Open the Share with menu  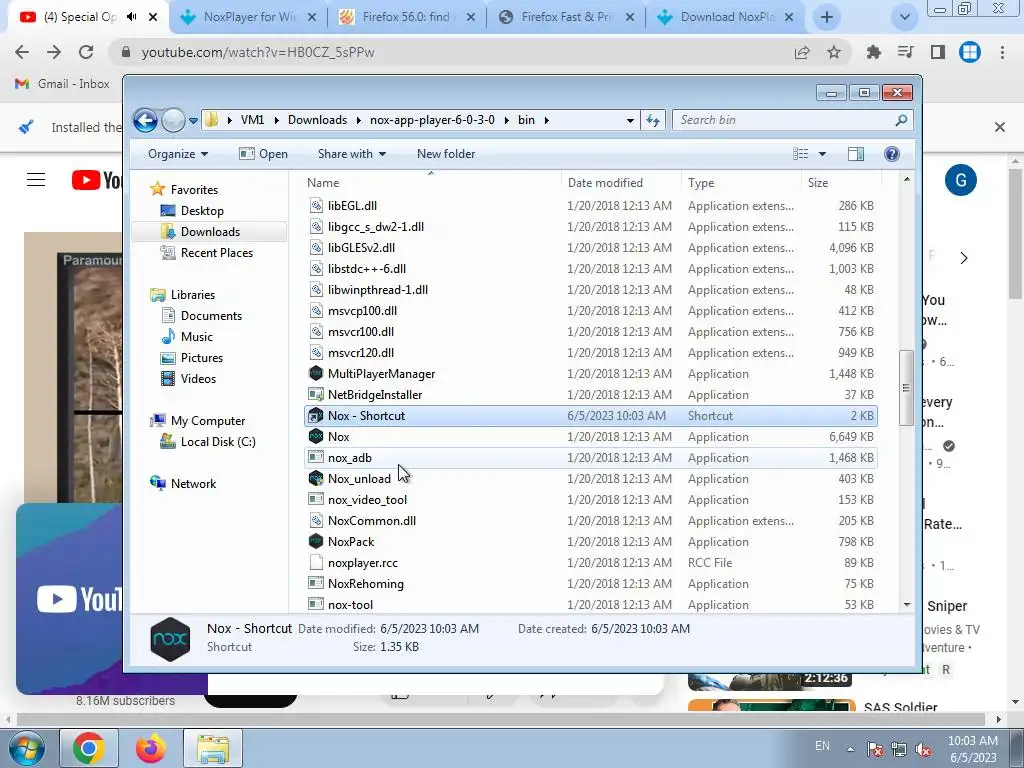click(x=352, y=154)
